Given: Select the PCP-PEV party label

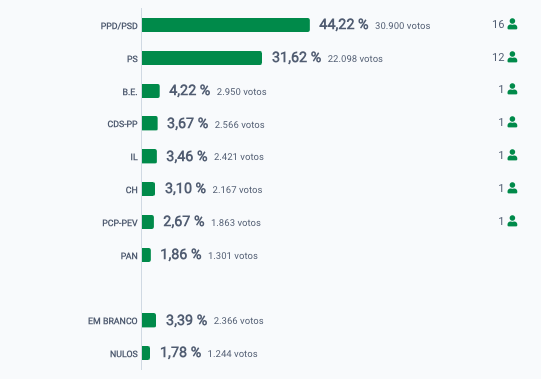Looking at the screenshot, I should click(x=120, y=223).
